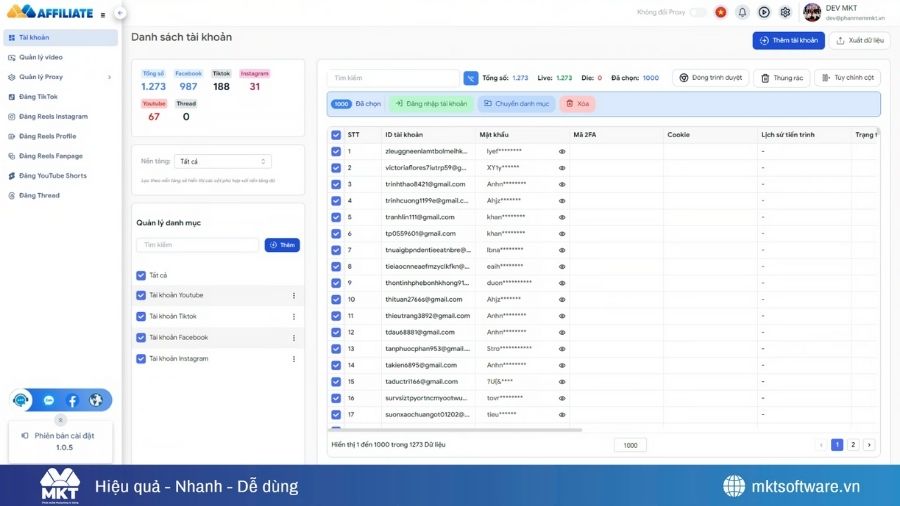Viewport: 900px width, 506px height.
Task: Toggle the Không đổi Proxy switch
Action: (x=698, y=12)
